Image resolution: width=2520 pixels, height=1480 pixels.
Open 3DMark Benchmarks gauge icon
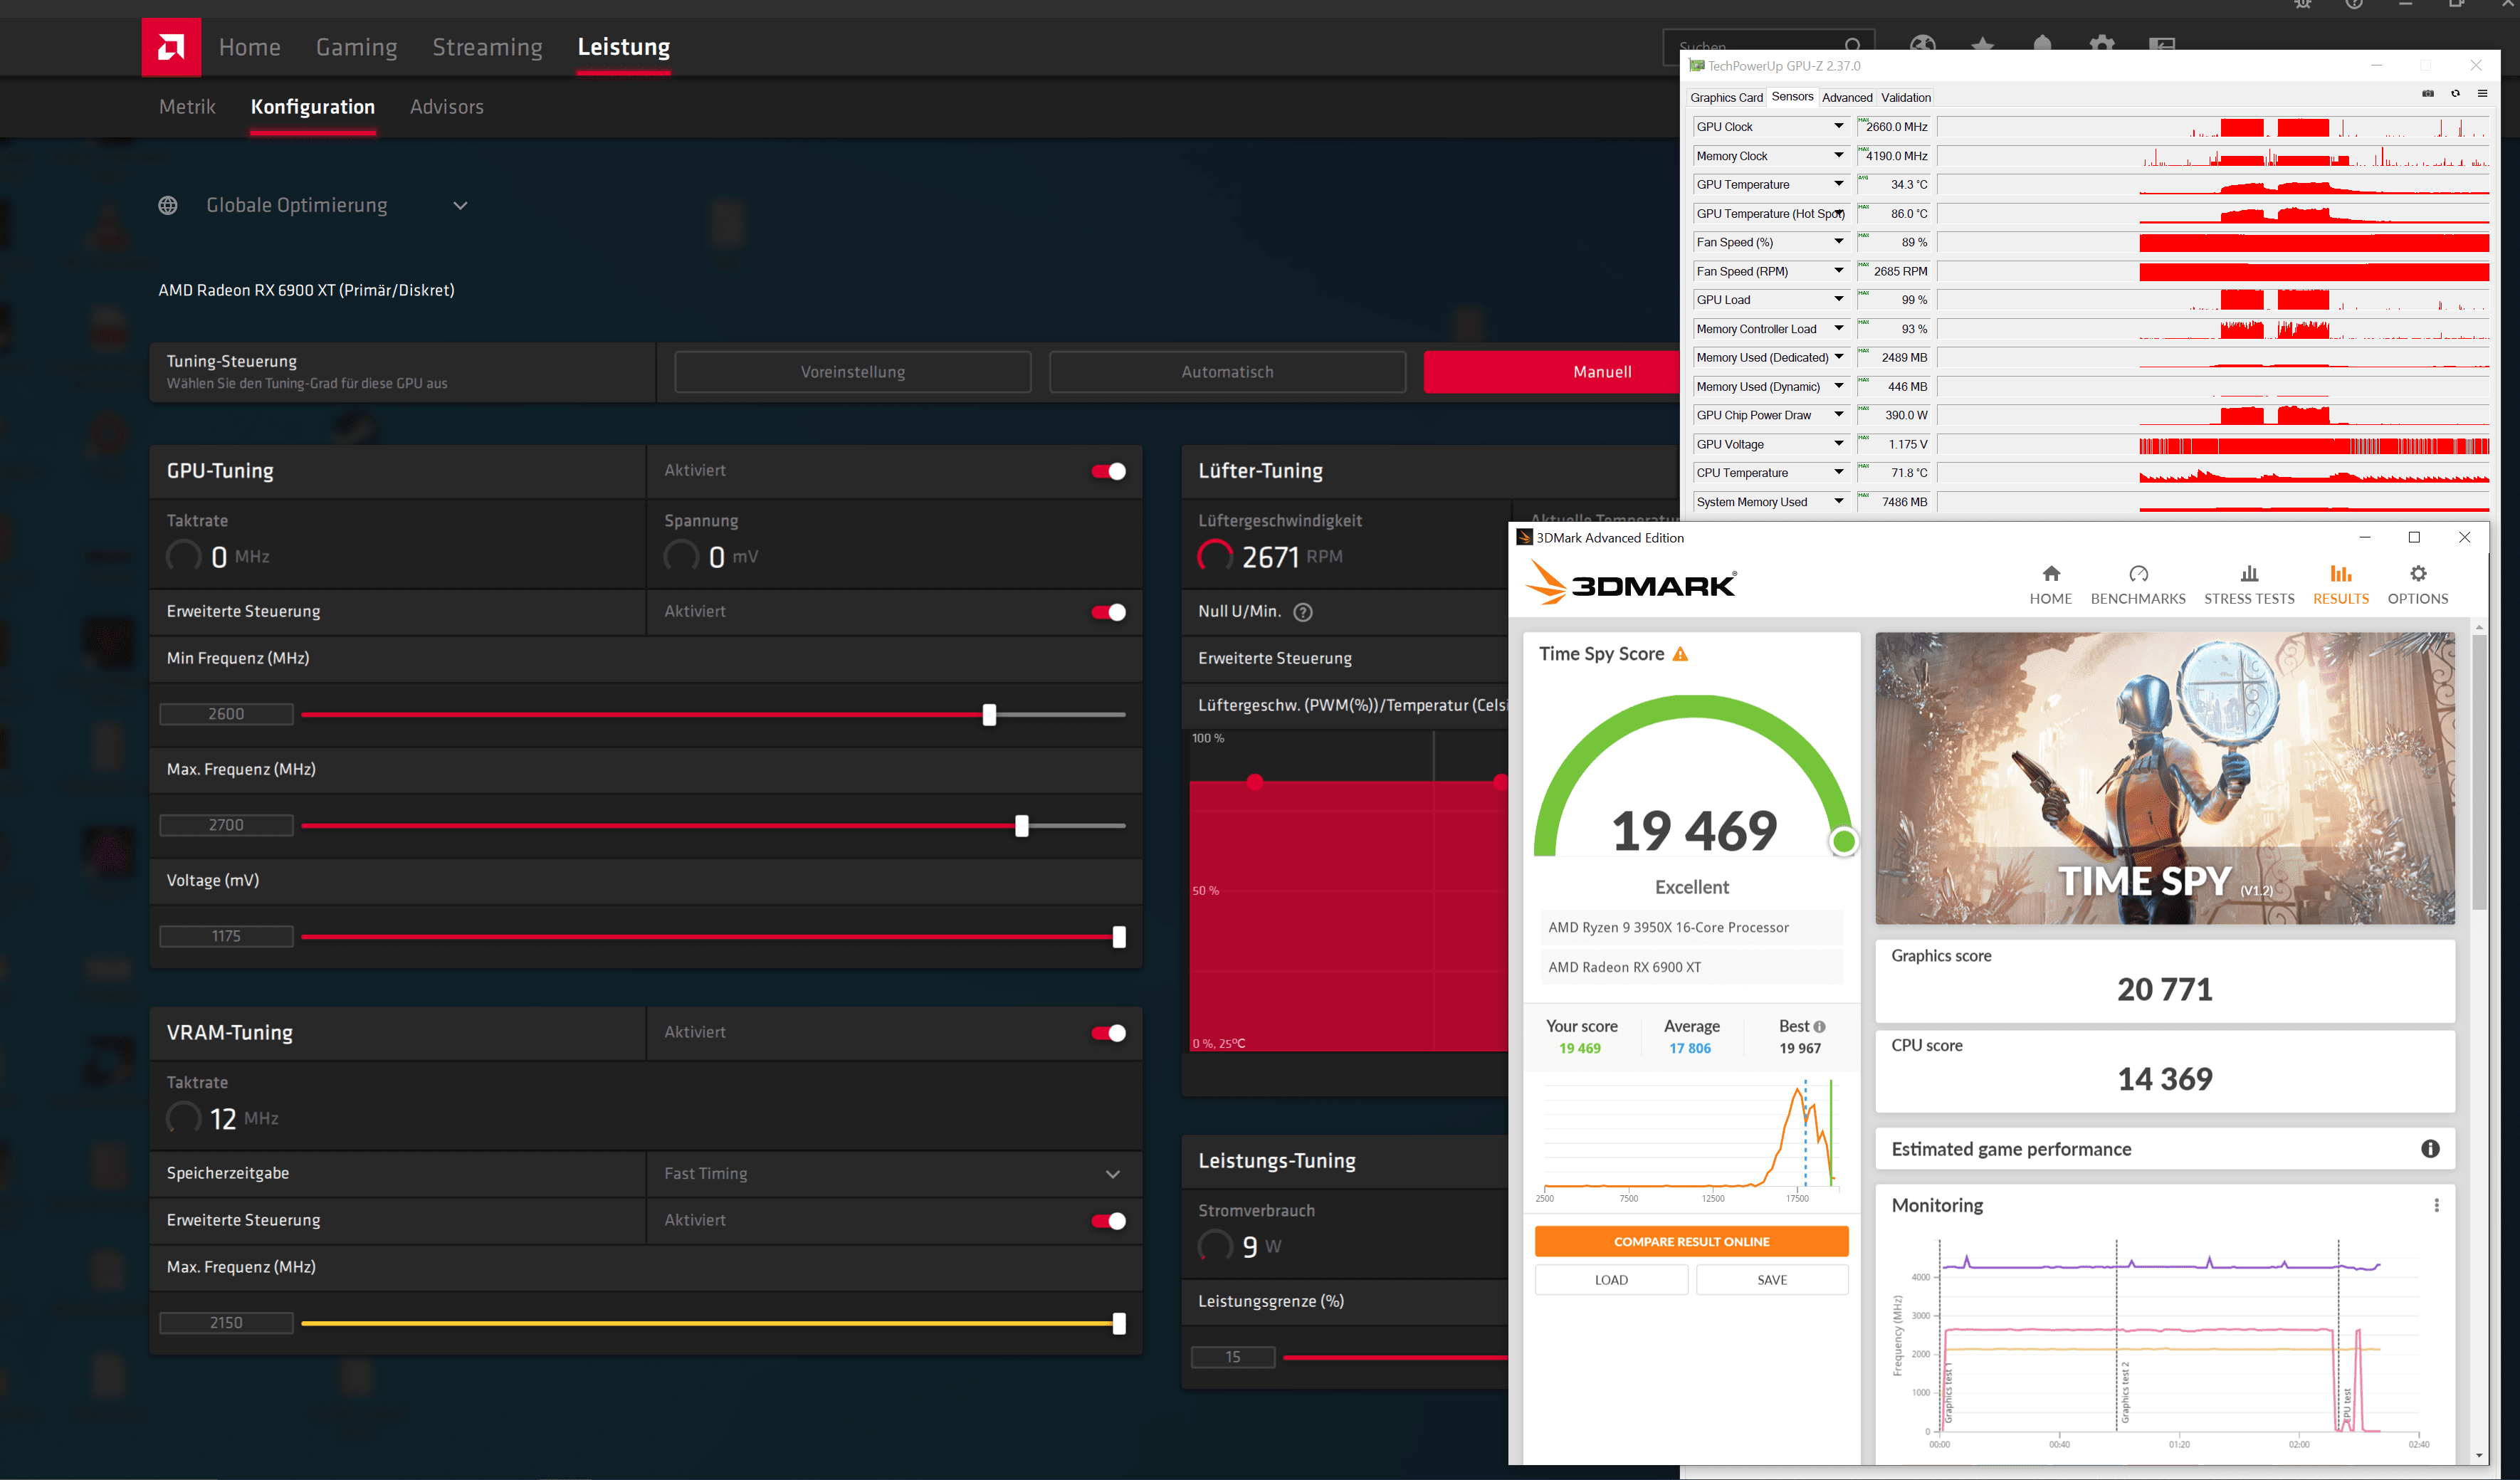2138,573
